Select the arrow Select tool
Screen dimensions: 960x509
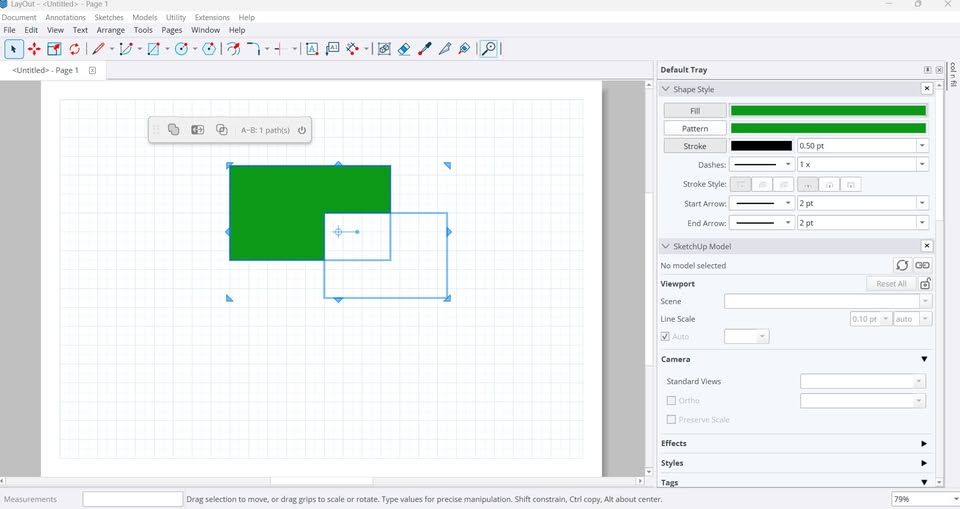point(14,49)
